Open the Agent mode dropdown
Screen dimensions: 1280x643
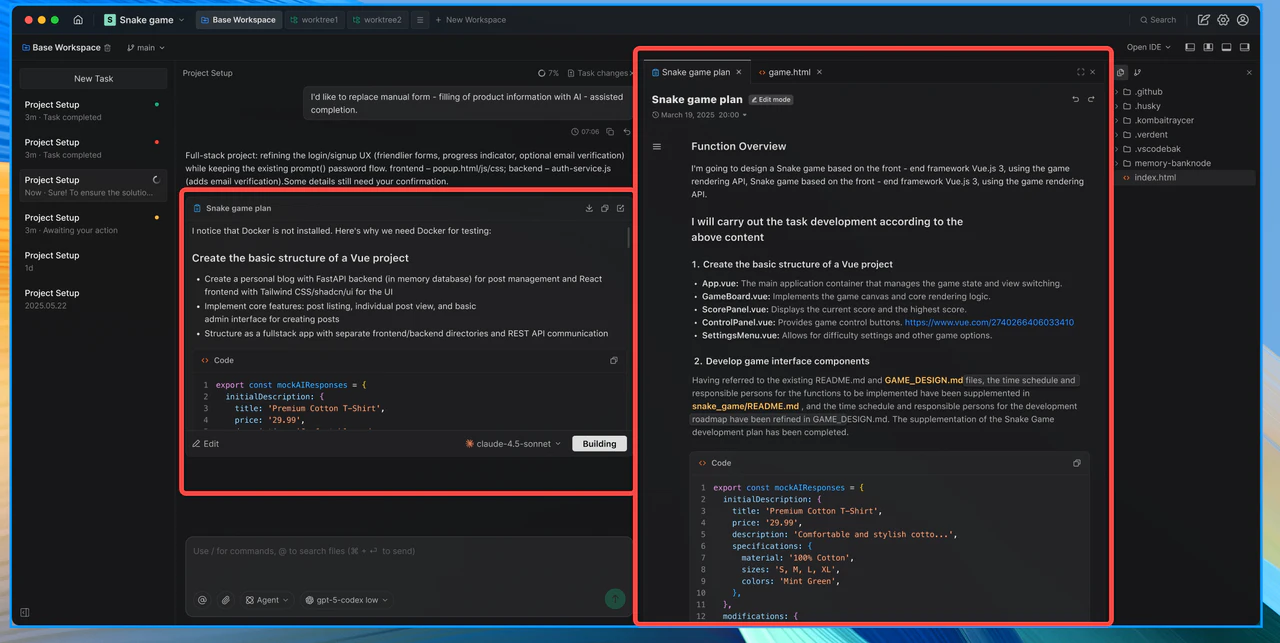coord(267,600)
